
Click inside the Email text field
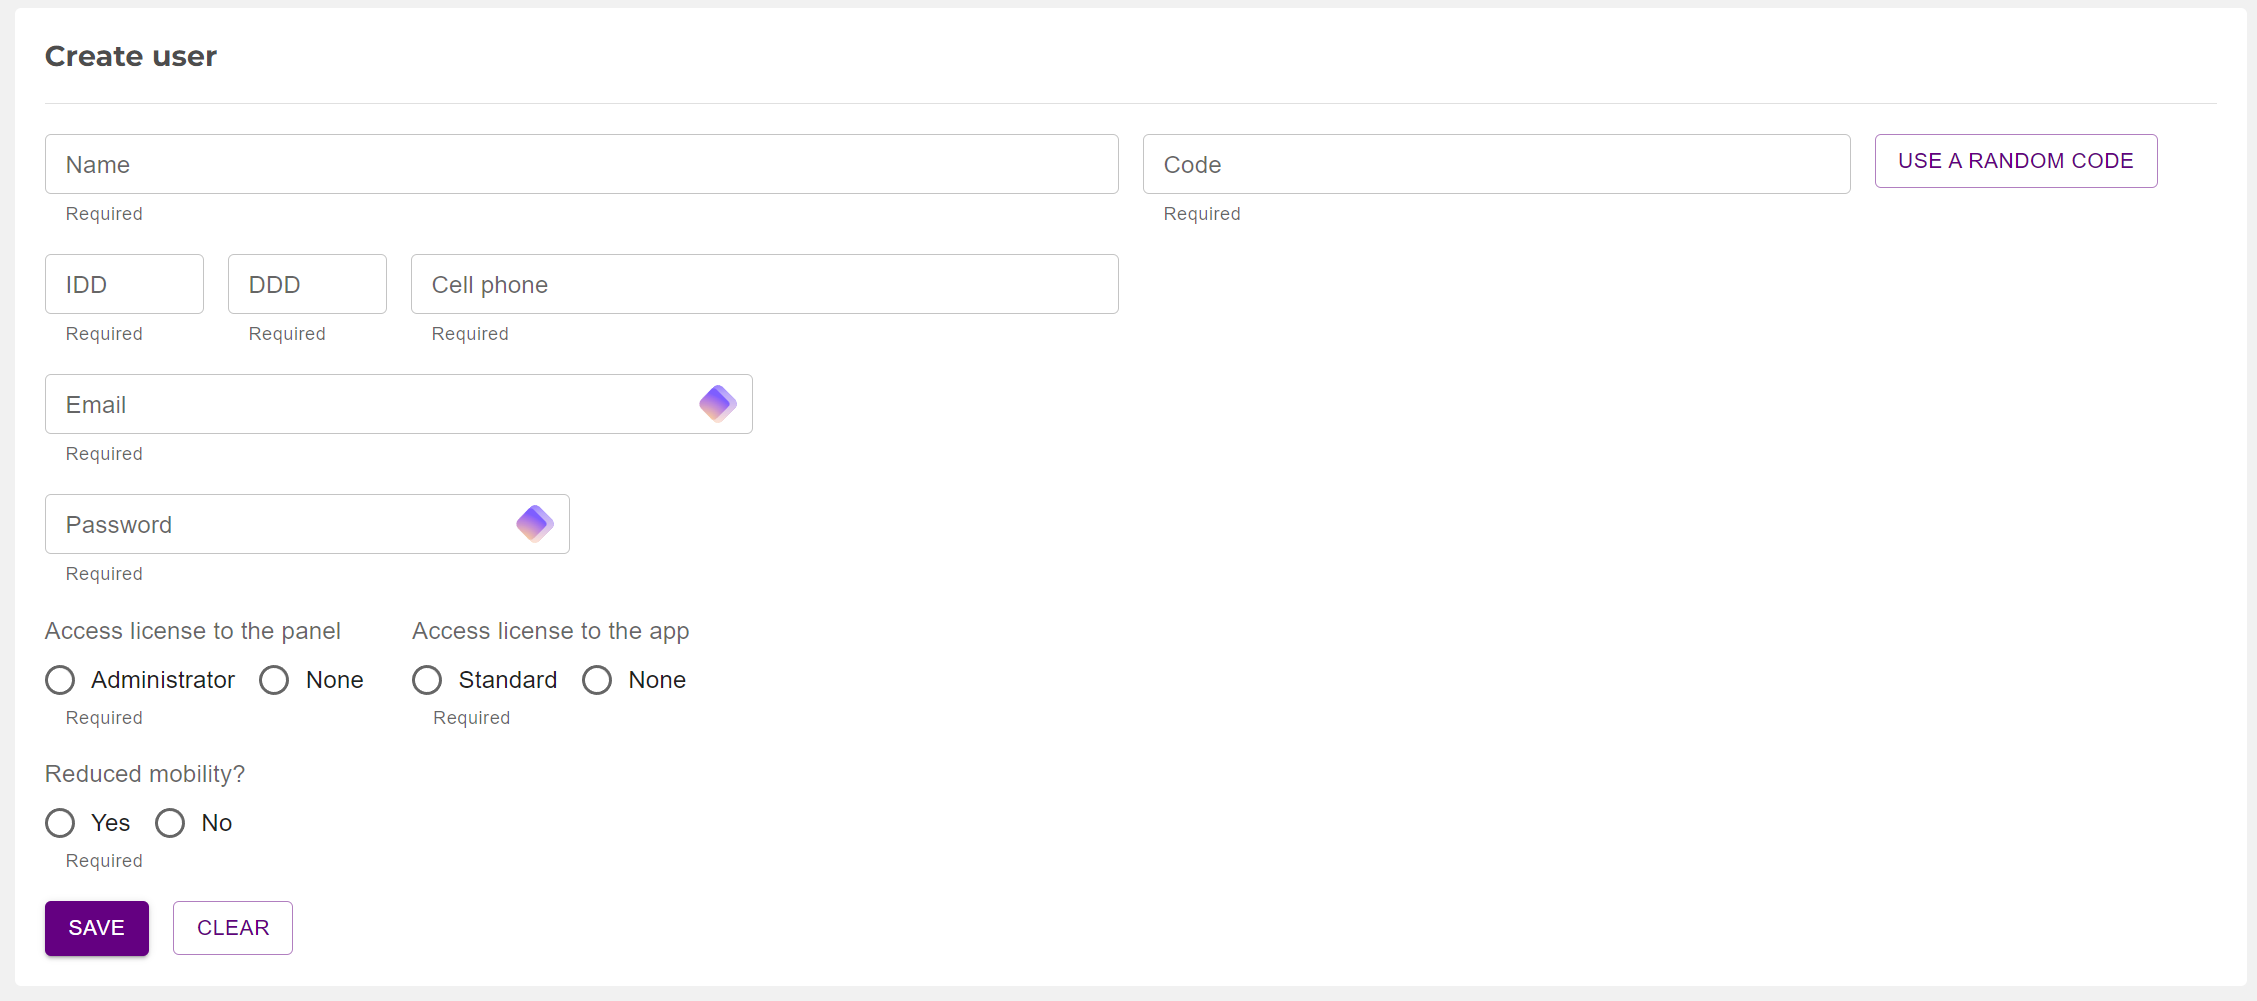point(370,404)
